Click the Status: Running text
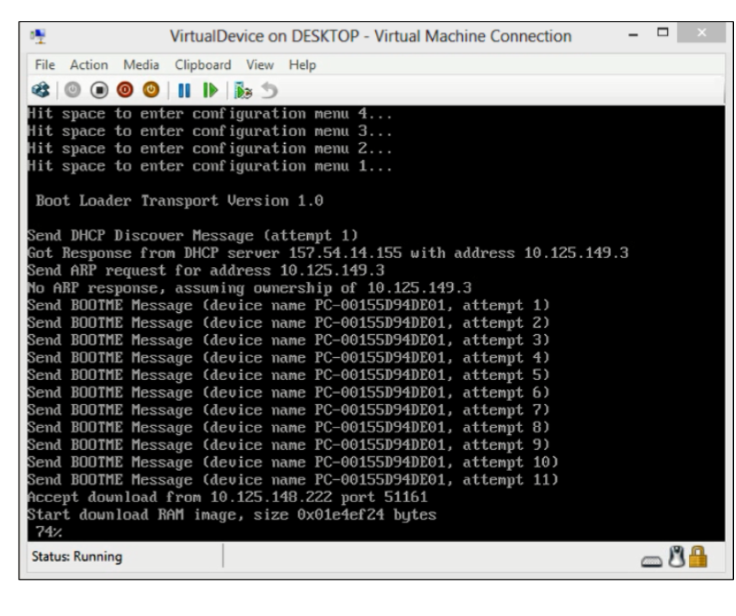736x616 pixels. tap(77, 557)
